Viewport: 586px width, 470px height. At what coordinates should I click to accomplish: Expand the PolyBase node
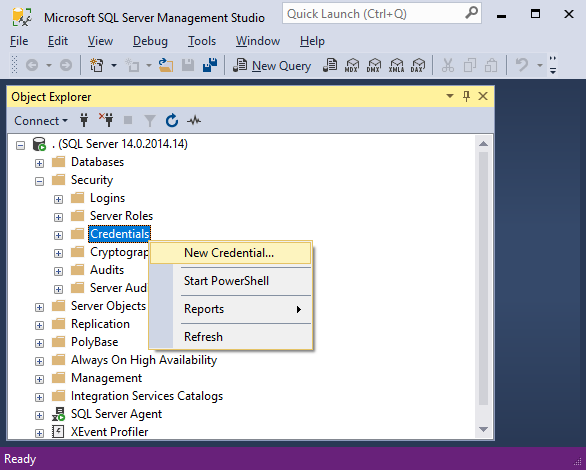point(39,343)
